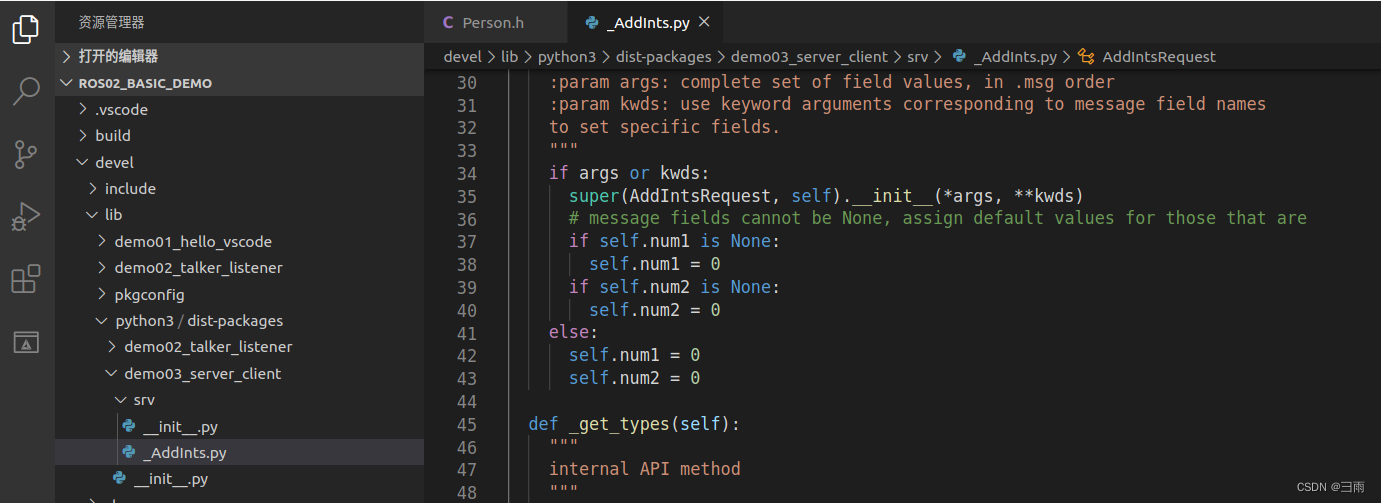The width and height of the screenshot is (1381, 503).
Task: Click line number 34 in gutter
Action: tap(466, 173)
